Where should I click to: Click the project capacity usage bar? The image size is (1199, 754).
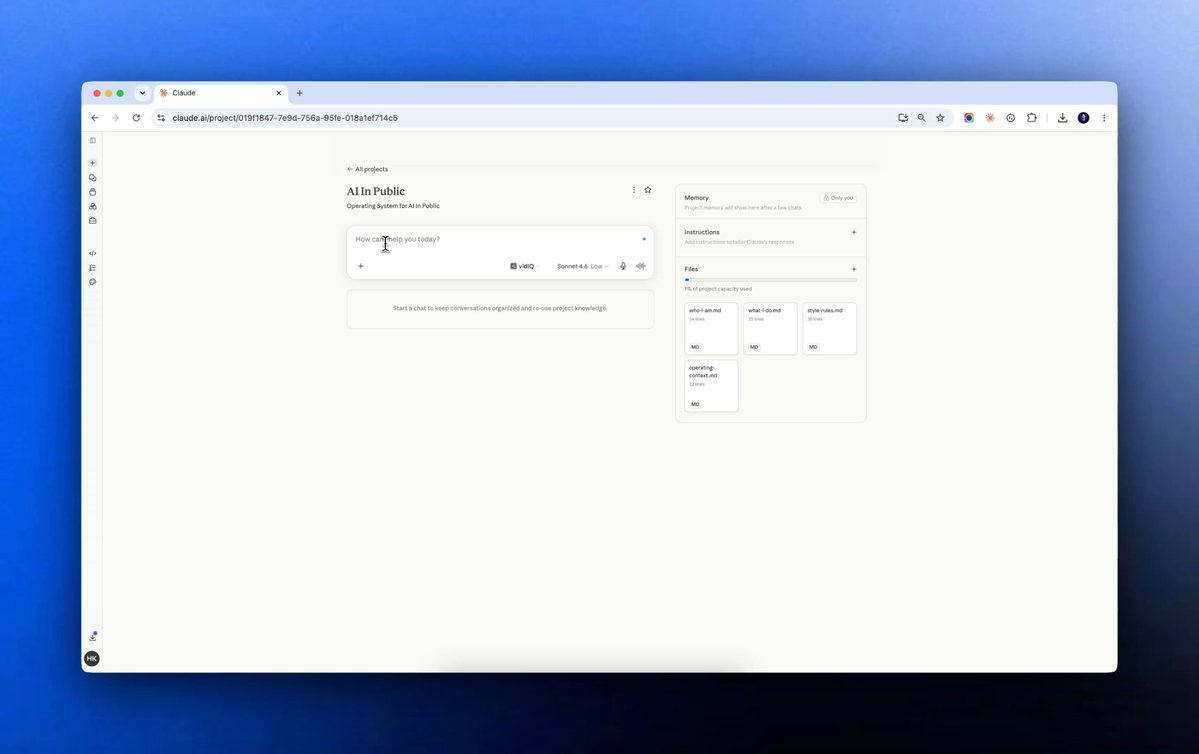point(771,280)
